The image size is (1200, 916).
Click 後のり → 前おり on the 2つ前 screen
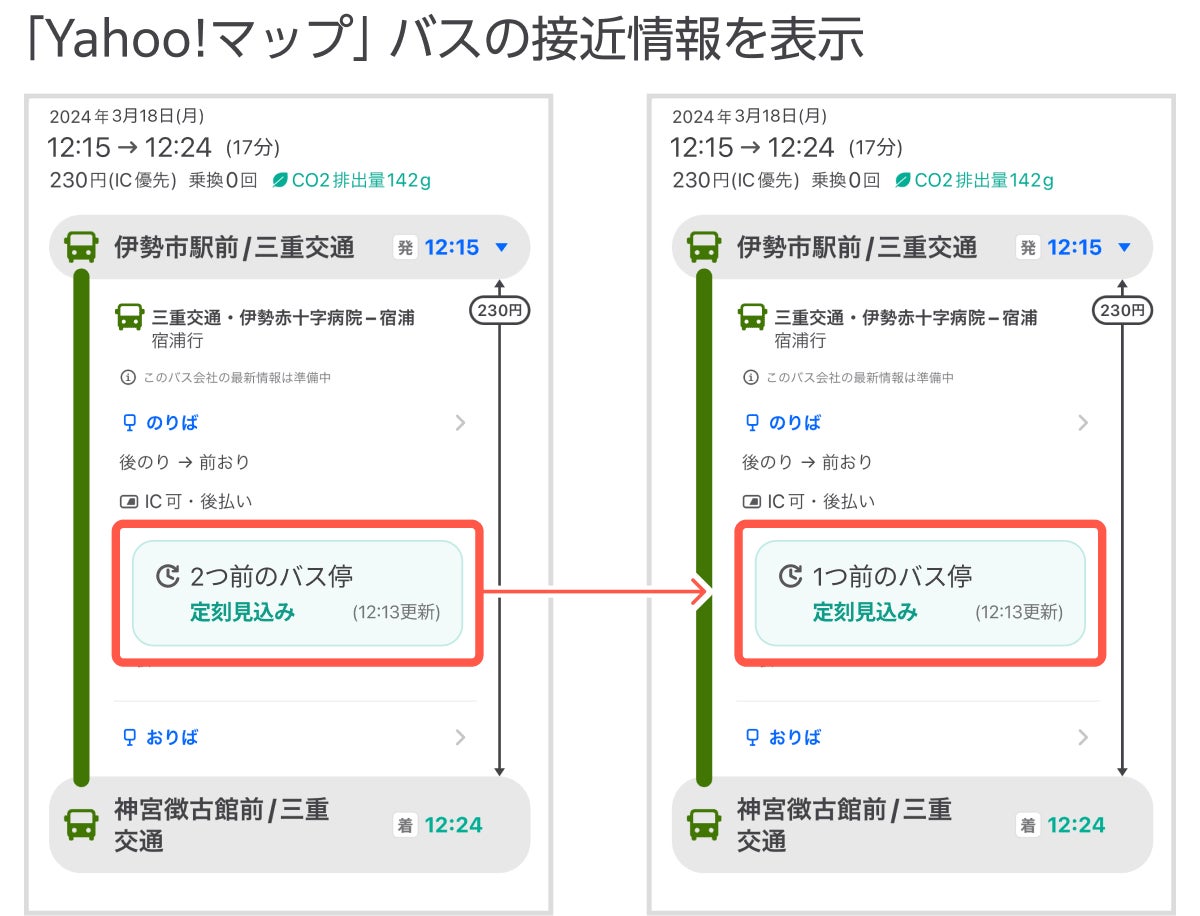tap(184, 462)
